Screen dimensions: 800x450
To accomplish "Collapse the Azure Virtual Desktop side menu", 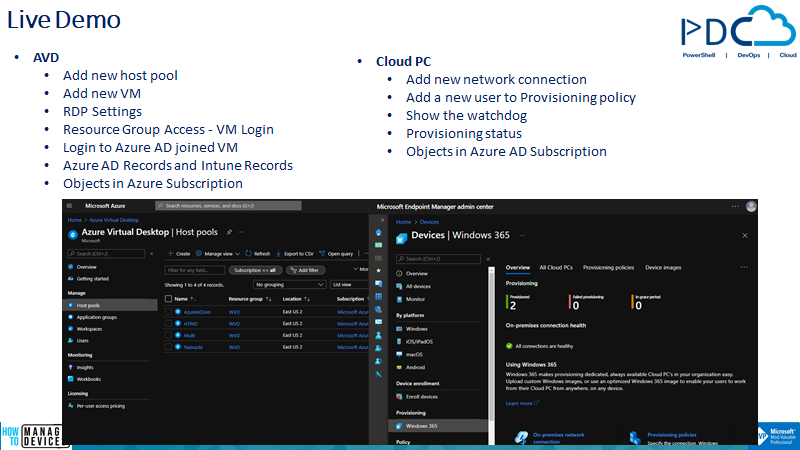I will [x=152, y=254].
